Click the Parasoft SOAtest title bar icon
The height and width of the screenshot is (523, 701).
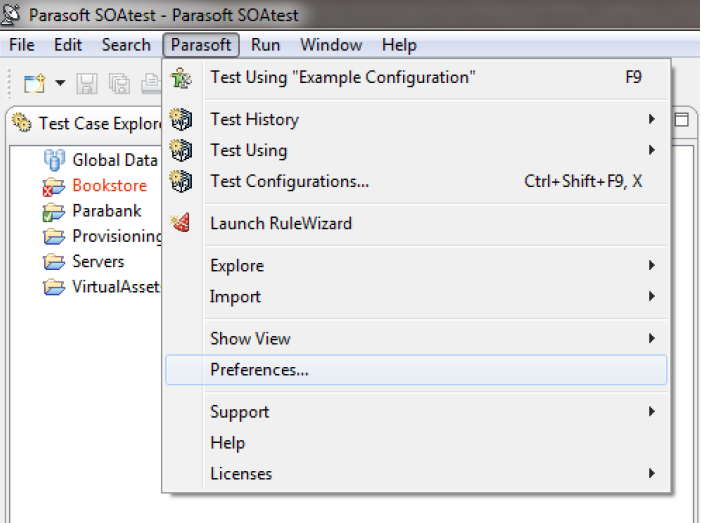click(11, 14)
